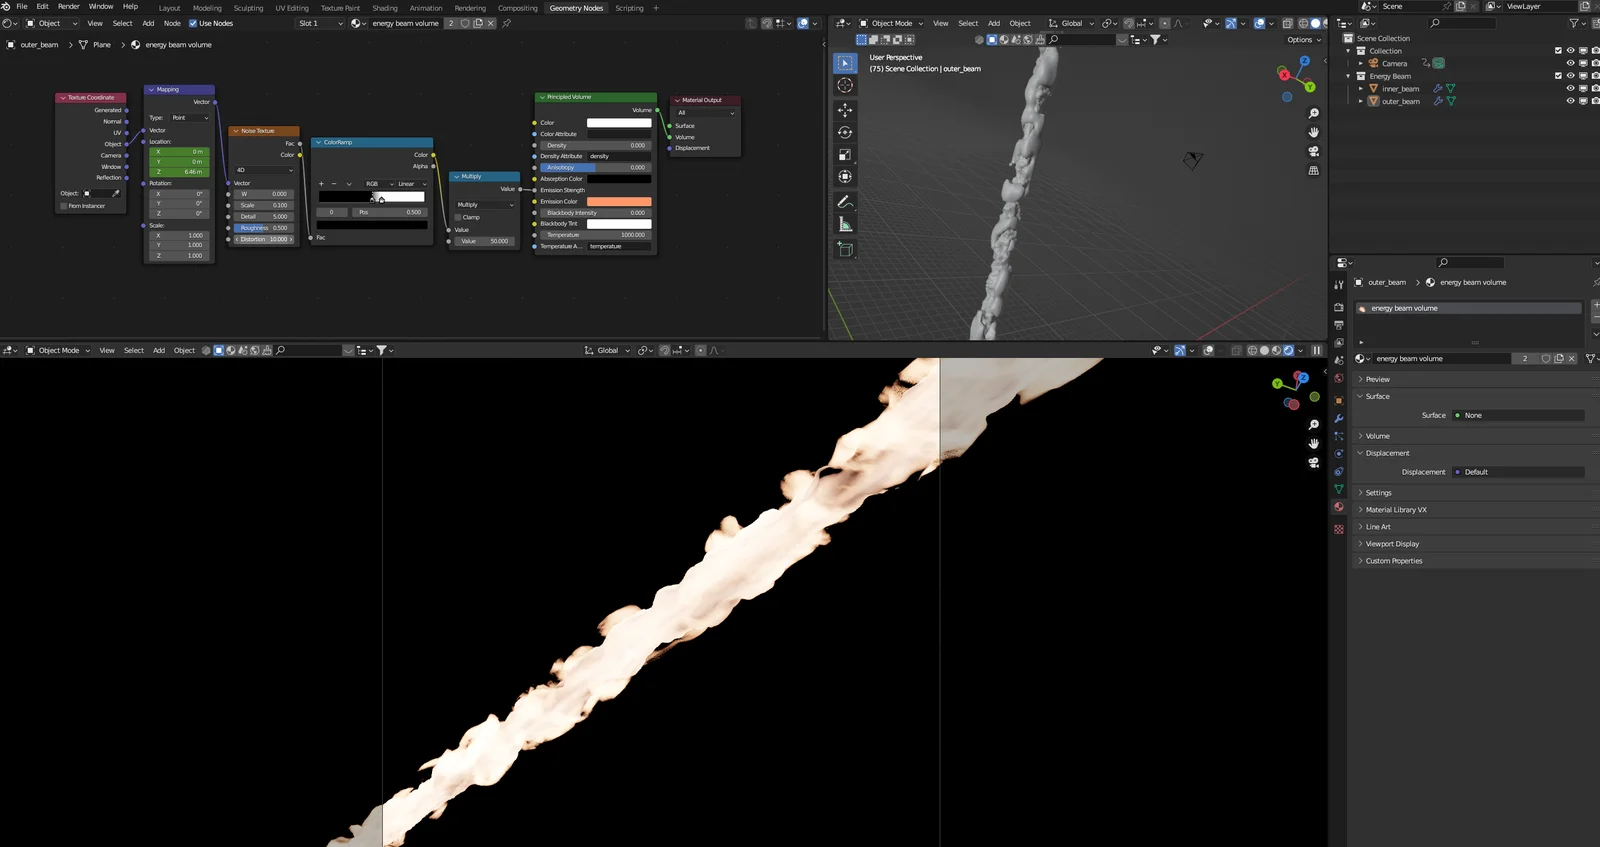This screenshot has height=847, width=1600.
Task: Expand the Volume panel in properties
Action: (1377, 436)
